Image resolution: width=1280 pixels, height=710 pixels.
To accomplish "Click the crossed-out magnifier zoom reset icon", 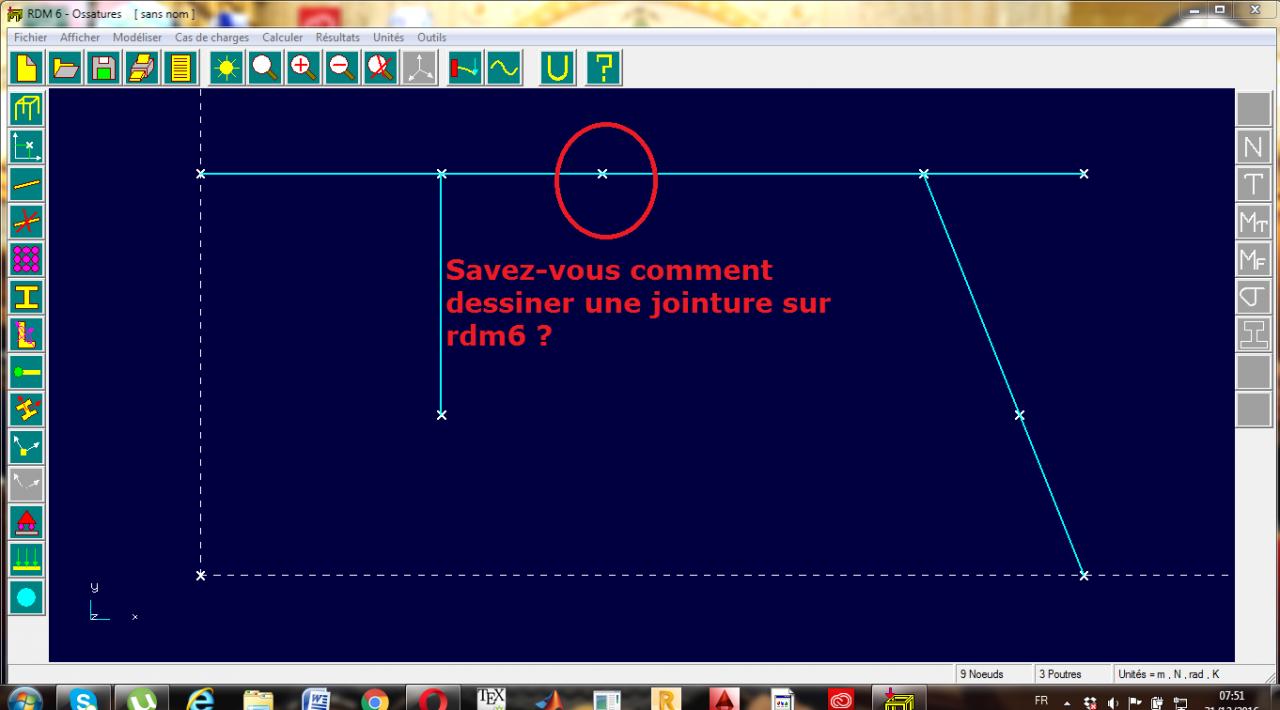I will click(x=380, y=68).
